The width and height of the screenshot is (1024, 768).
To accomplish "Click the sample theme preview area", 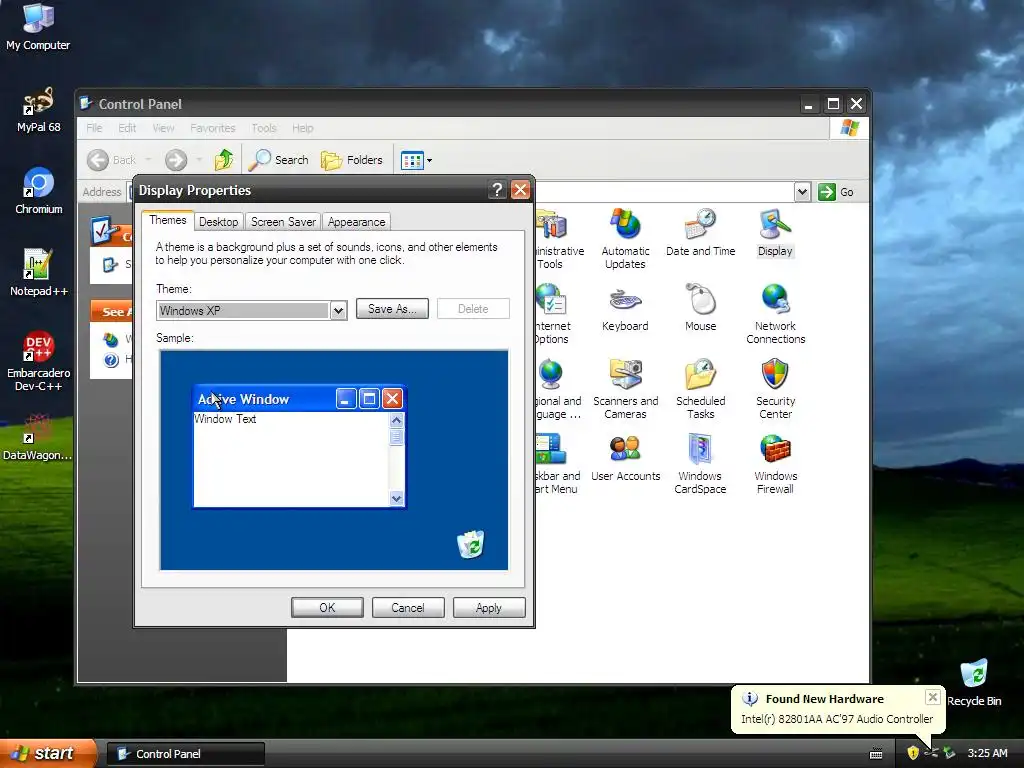I will coord(334,460).
